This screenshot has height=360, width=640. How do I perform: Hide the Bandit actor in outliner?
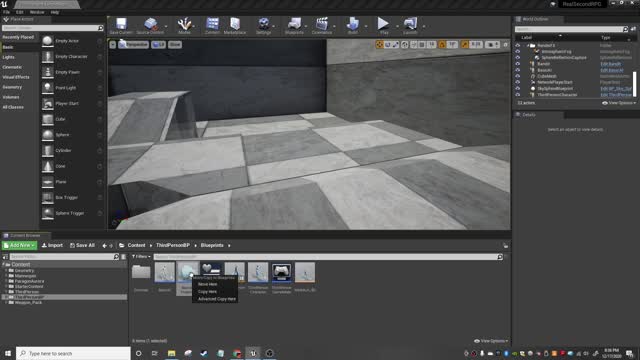point(518,64)
